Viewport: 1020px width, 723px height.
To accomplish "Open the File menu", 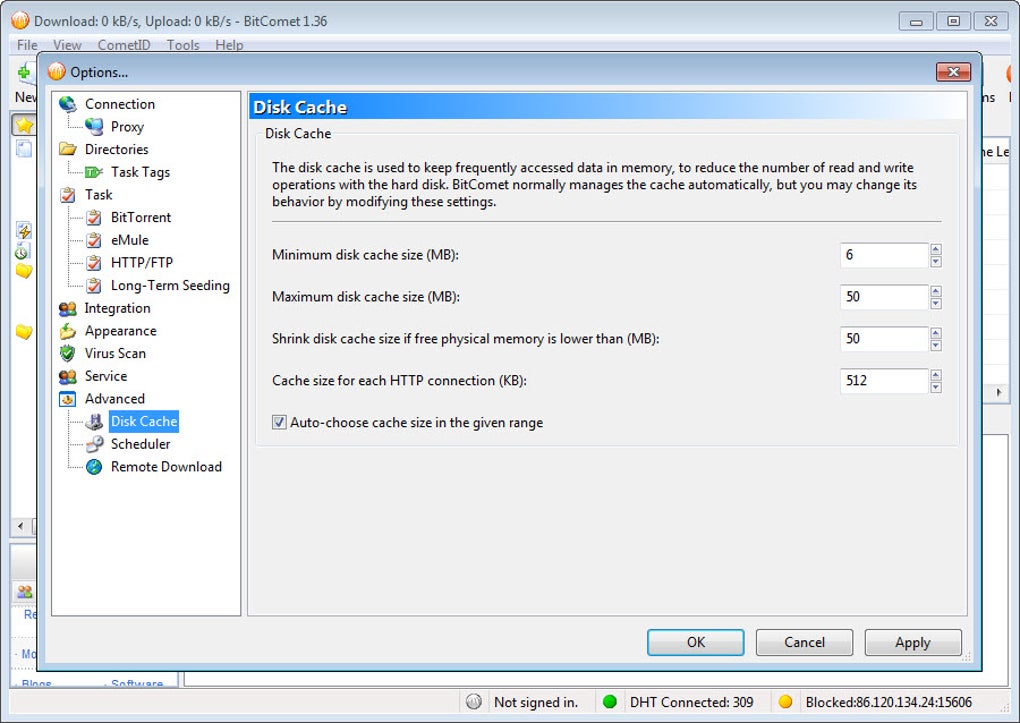I will pos(27,45).
